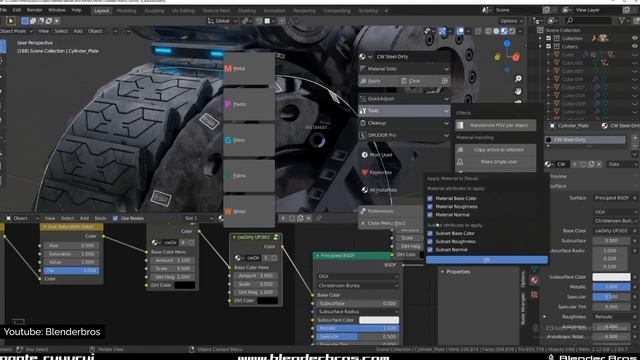Click the Cylinder_Plate object icon in properties
The height and width of the screenshot is (360, 640).
(552, 126)
